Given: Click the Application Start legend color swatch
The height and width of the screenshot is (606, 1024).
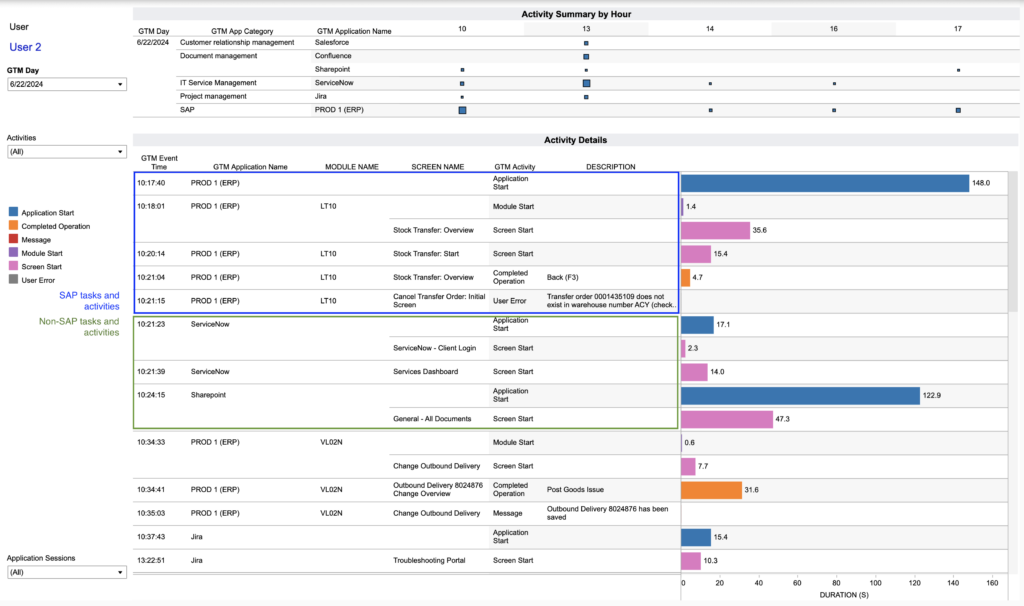Looking at the screenshot, I should 13,212.
